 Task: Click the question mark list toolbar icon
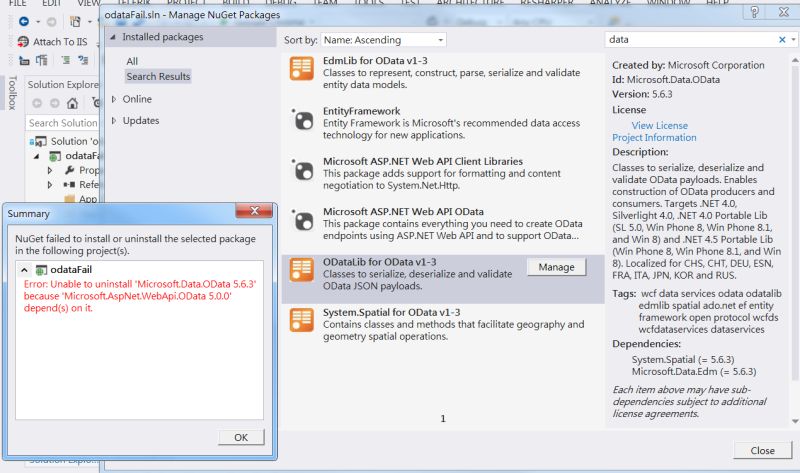coord(83,60)
